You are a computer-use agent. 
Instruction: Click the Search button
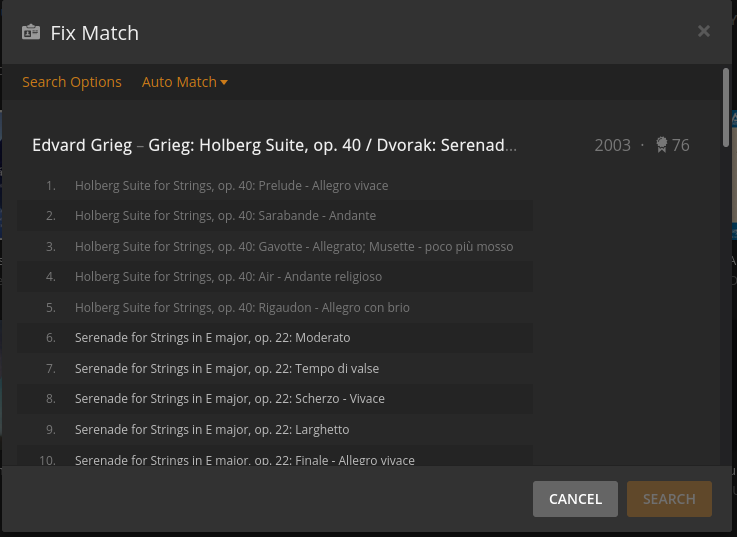pyautogui.click(x=669, y=499)
